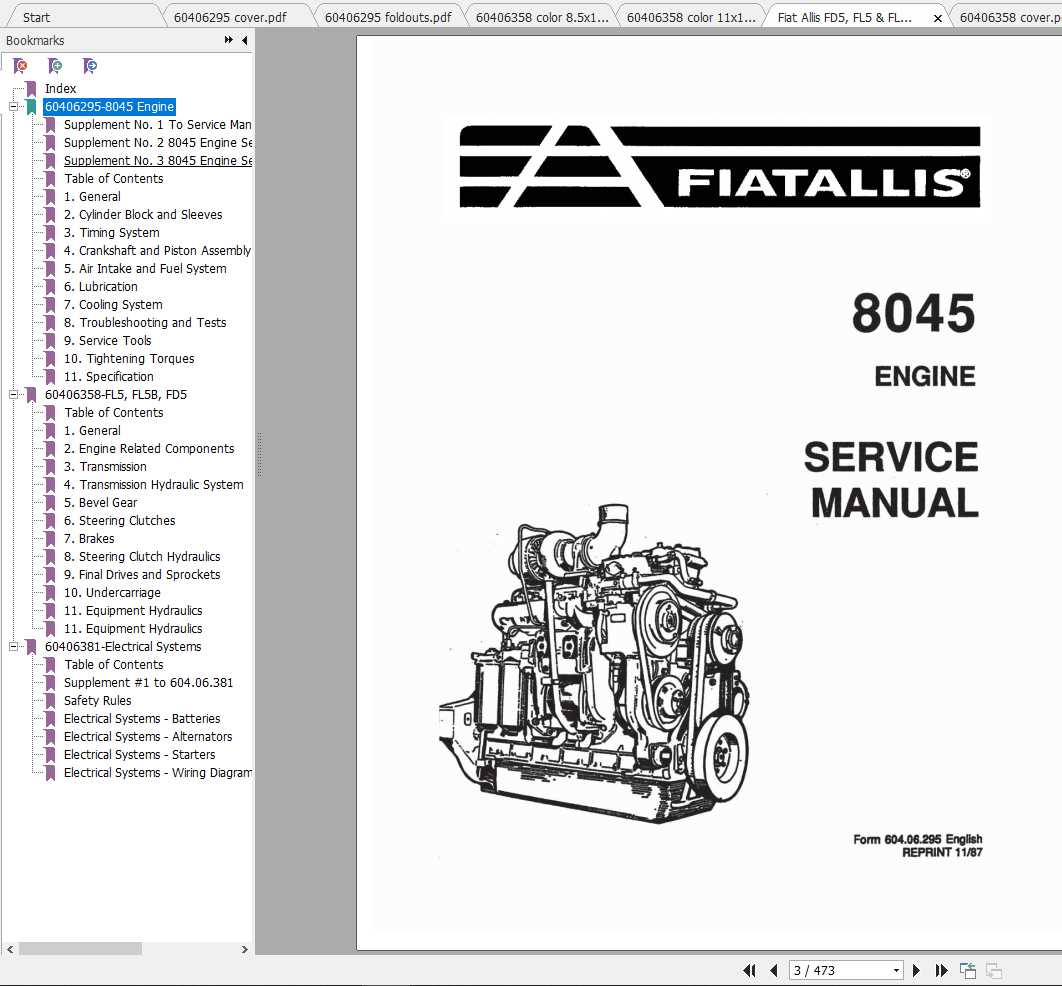1062x986 pixels.
Task: Go to the next page
Action: 916,970
